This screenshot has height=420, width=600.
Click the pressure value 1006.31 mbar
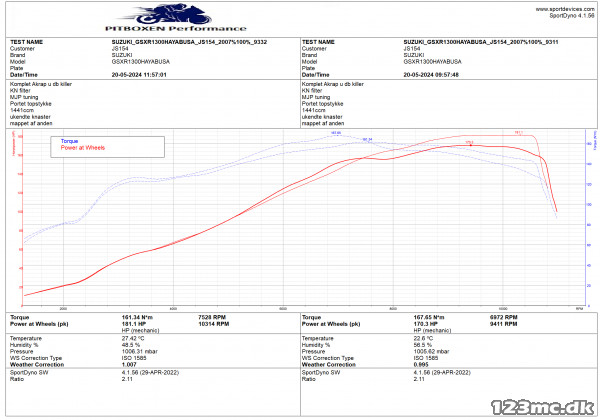140,352
